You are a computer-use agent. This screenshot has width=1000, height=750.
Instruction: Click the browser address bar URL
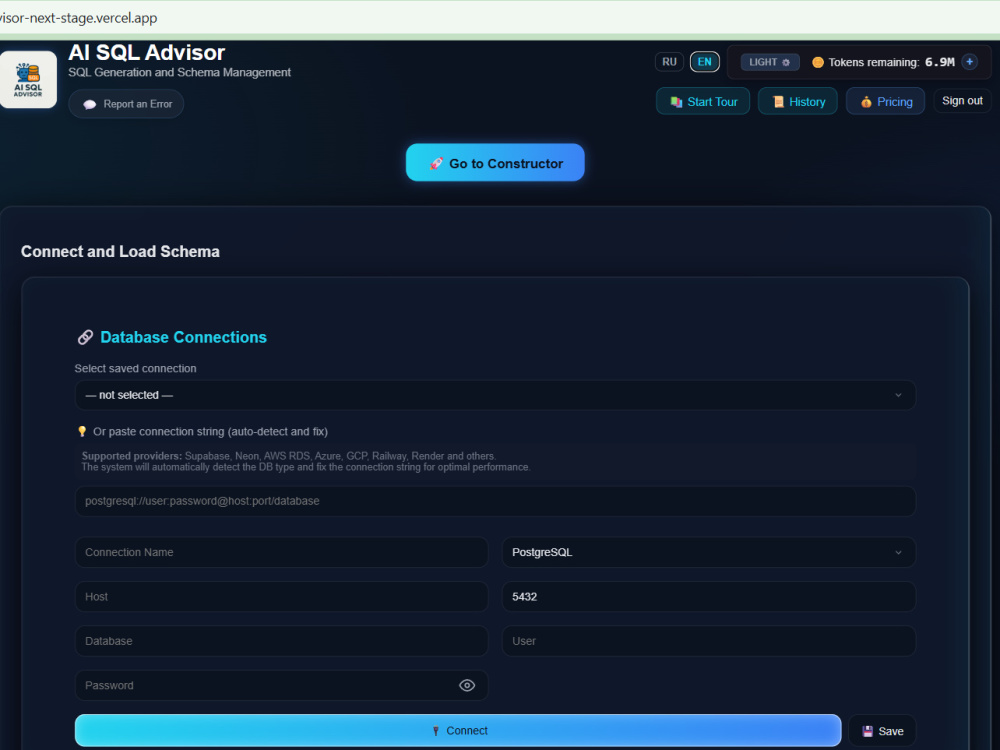click(78, 18)
